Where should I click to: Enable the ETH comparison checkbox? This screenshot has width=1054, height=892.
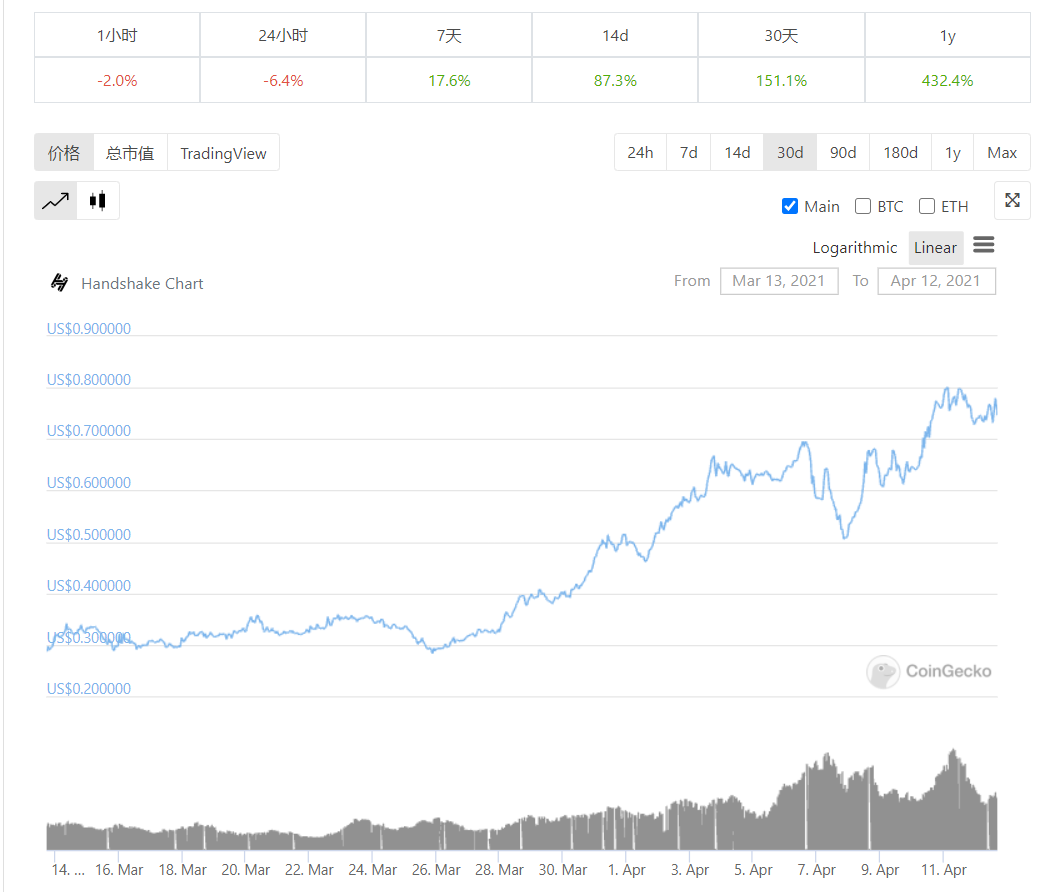tap(926, 206)
